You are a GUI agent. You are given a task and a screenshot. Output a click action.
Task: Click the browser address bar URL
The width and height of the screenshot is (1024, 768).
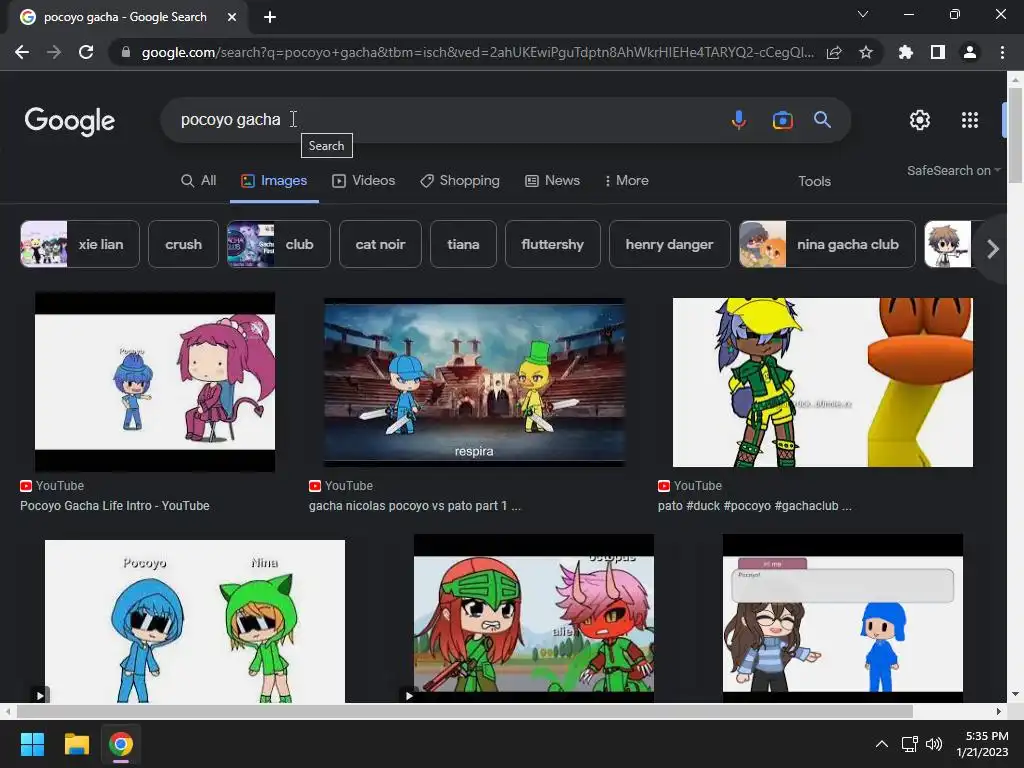(x=477, y=52)
